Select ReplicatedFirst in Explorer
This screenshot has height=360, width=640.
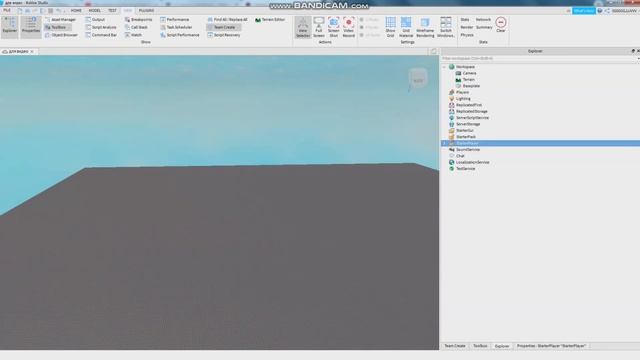click(x=469, y=105)
